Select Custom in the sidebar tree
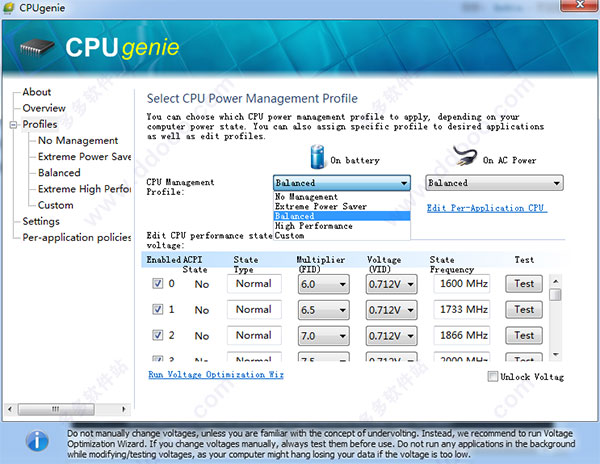The image size is (600, 464). pyautogui.click(x=55, y=205)
